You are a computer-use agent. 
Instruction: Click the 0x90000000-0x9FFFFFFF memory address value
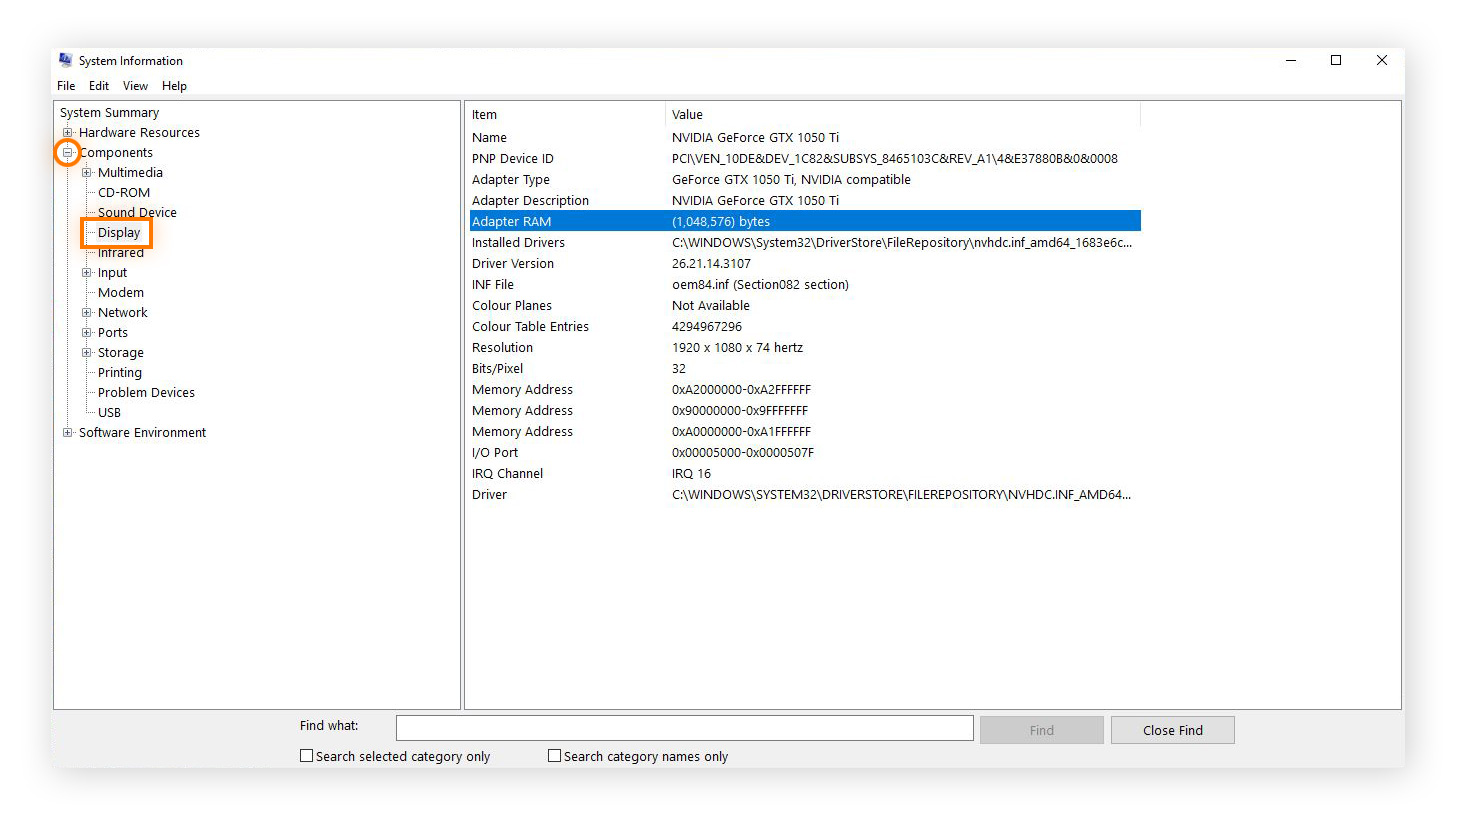740,411
